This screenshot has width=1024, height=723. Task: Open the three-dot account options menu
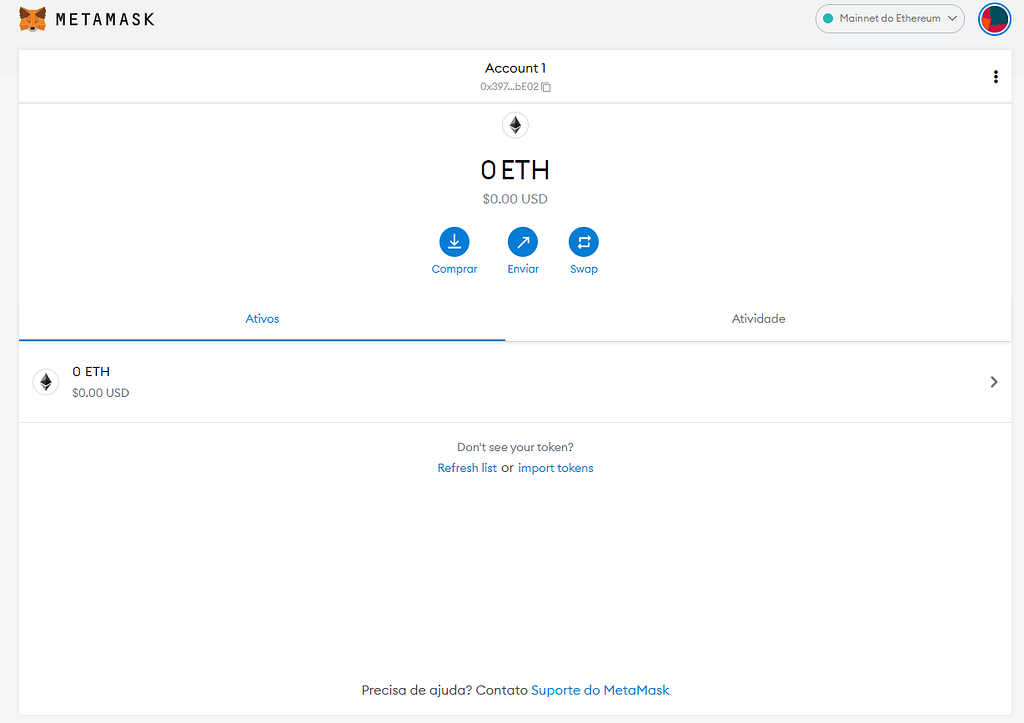(995, 77)
